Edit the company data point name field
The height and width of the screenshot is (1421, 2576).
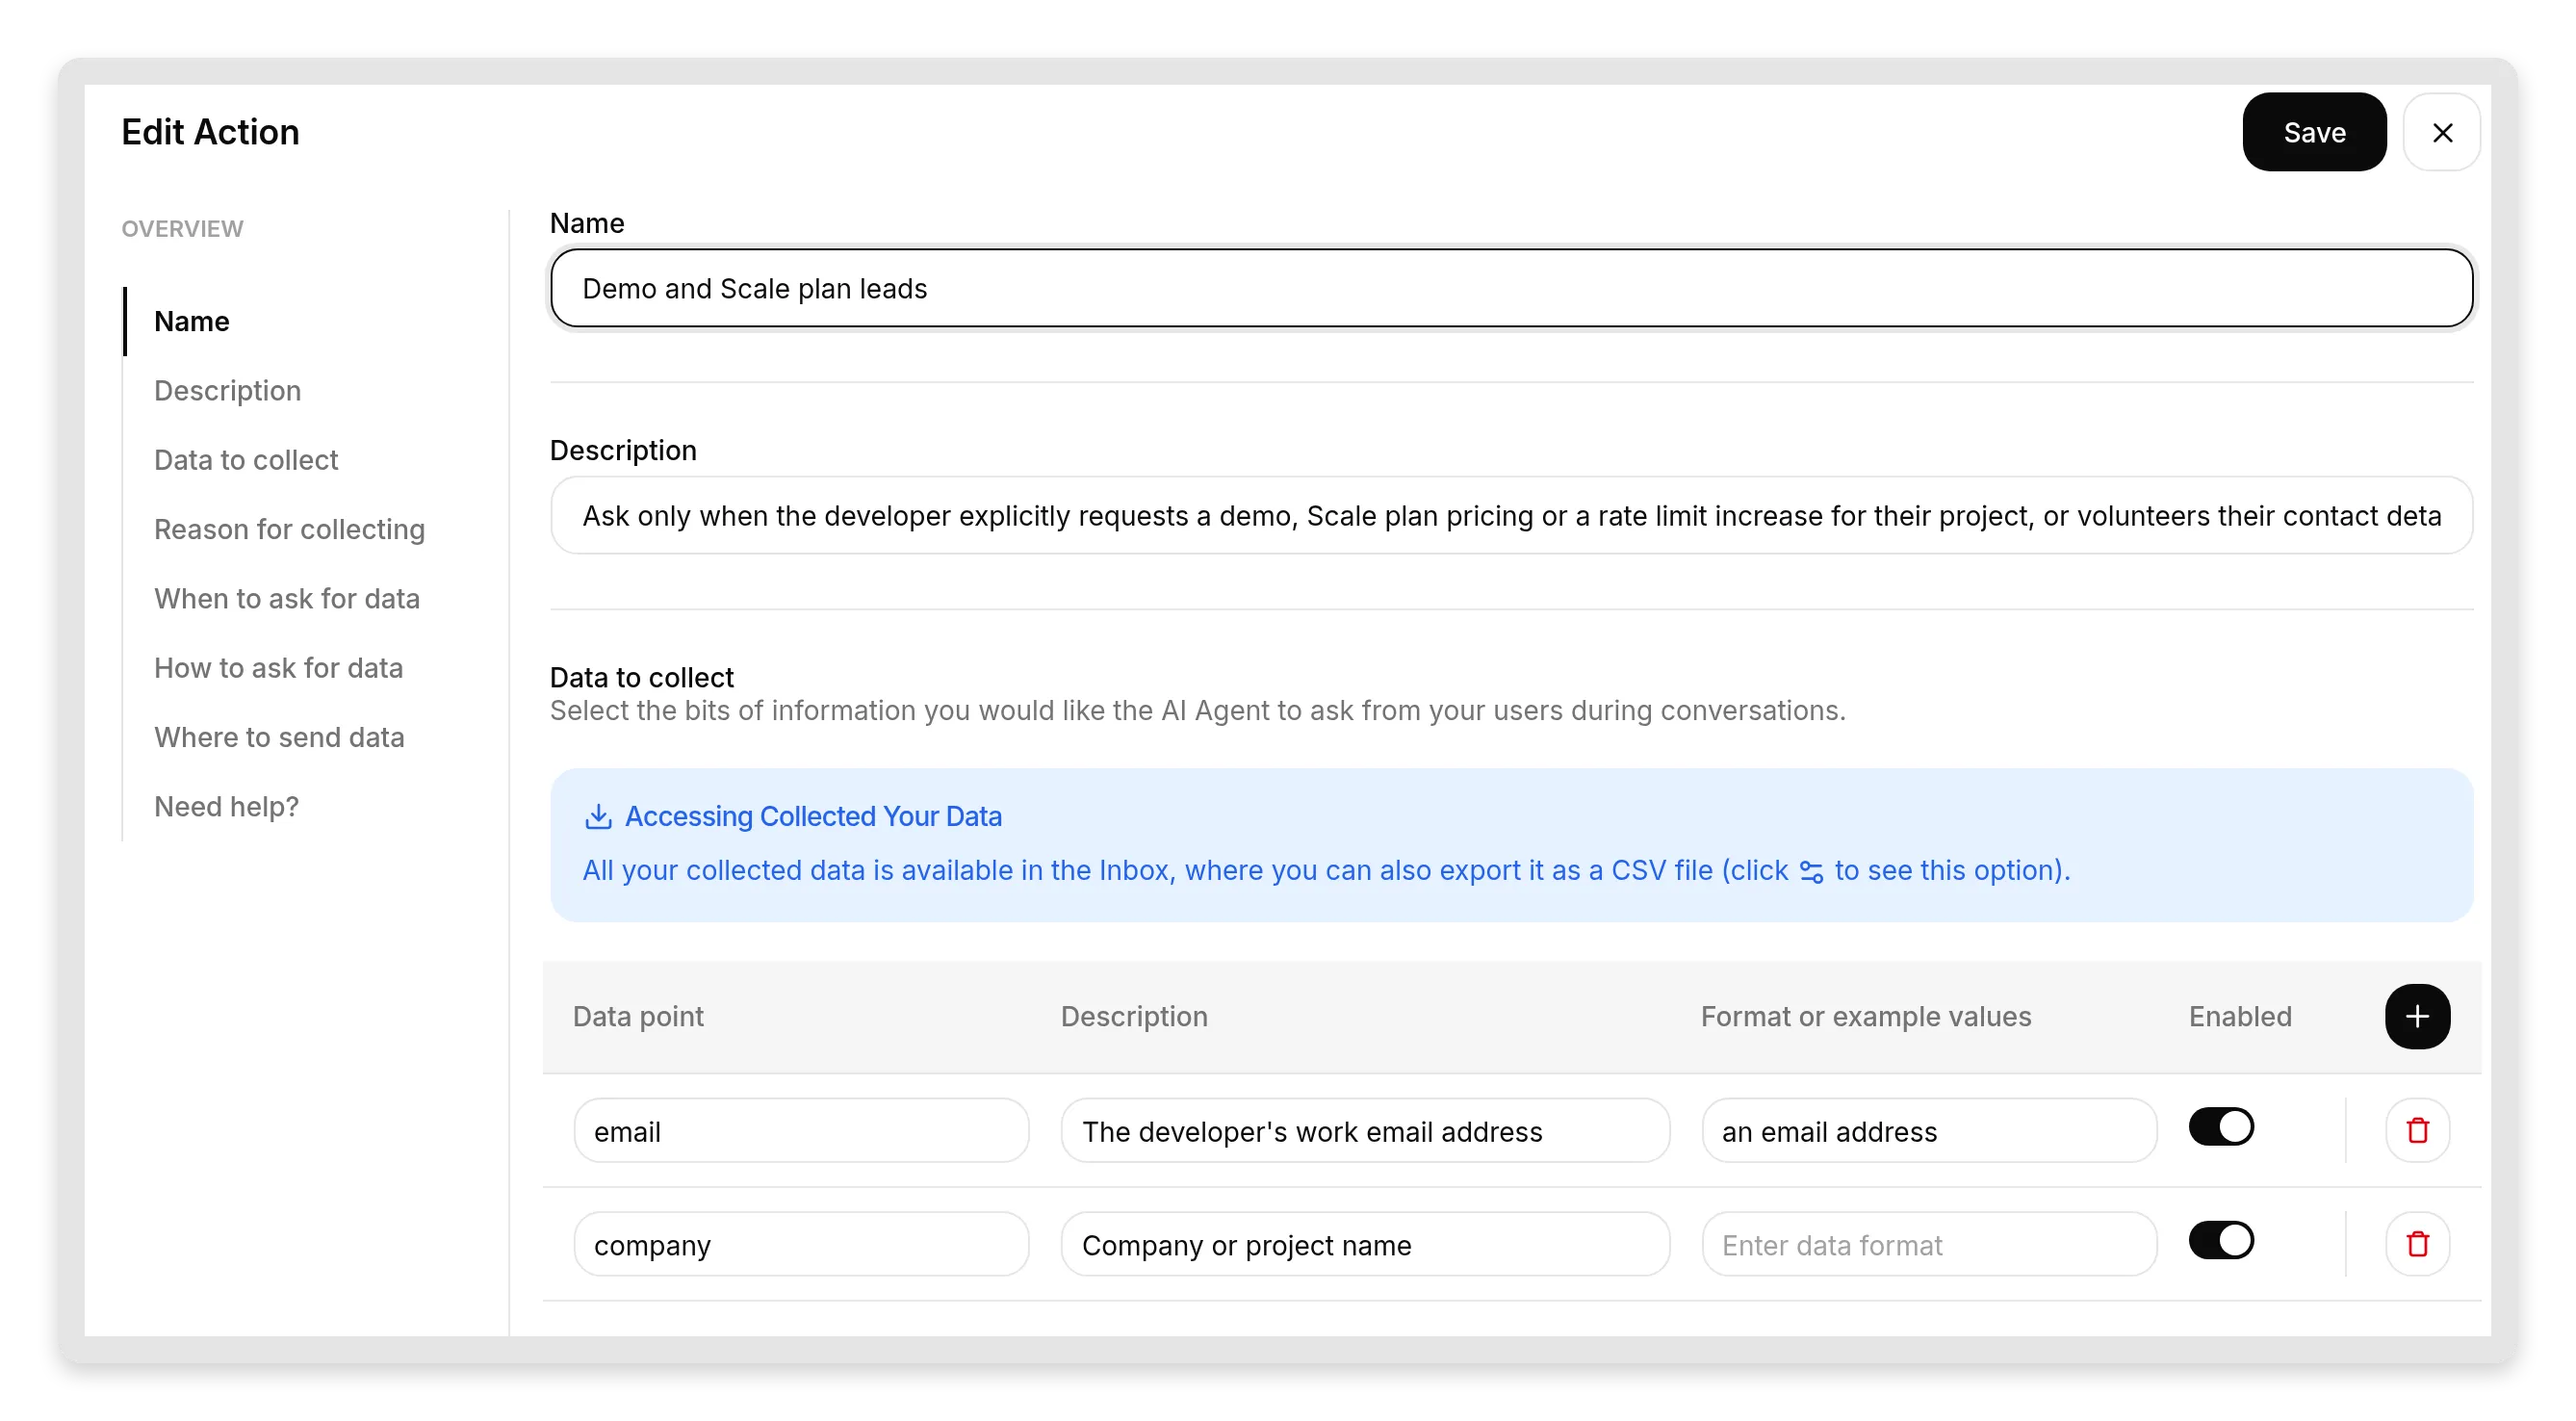click(801, 1245)
